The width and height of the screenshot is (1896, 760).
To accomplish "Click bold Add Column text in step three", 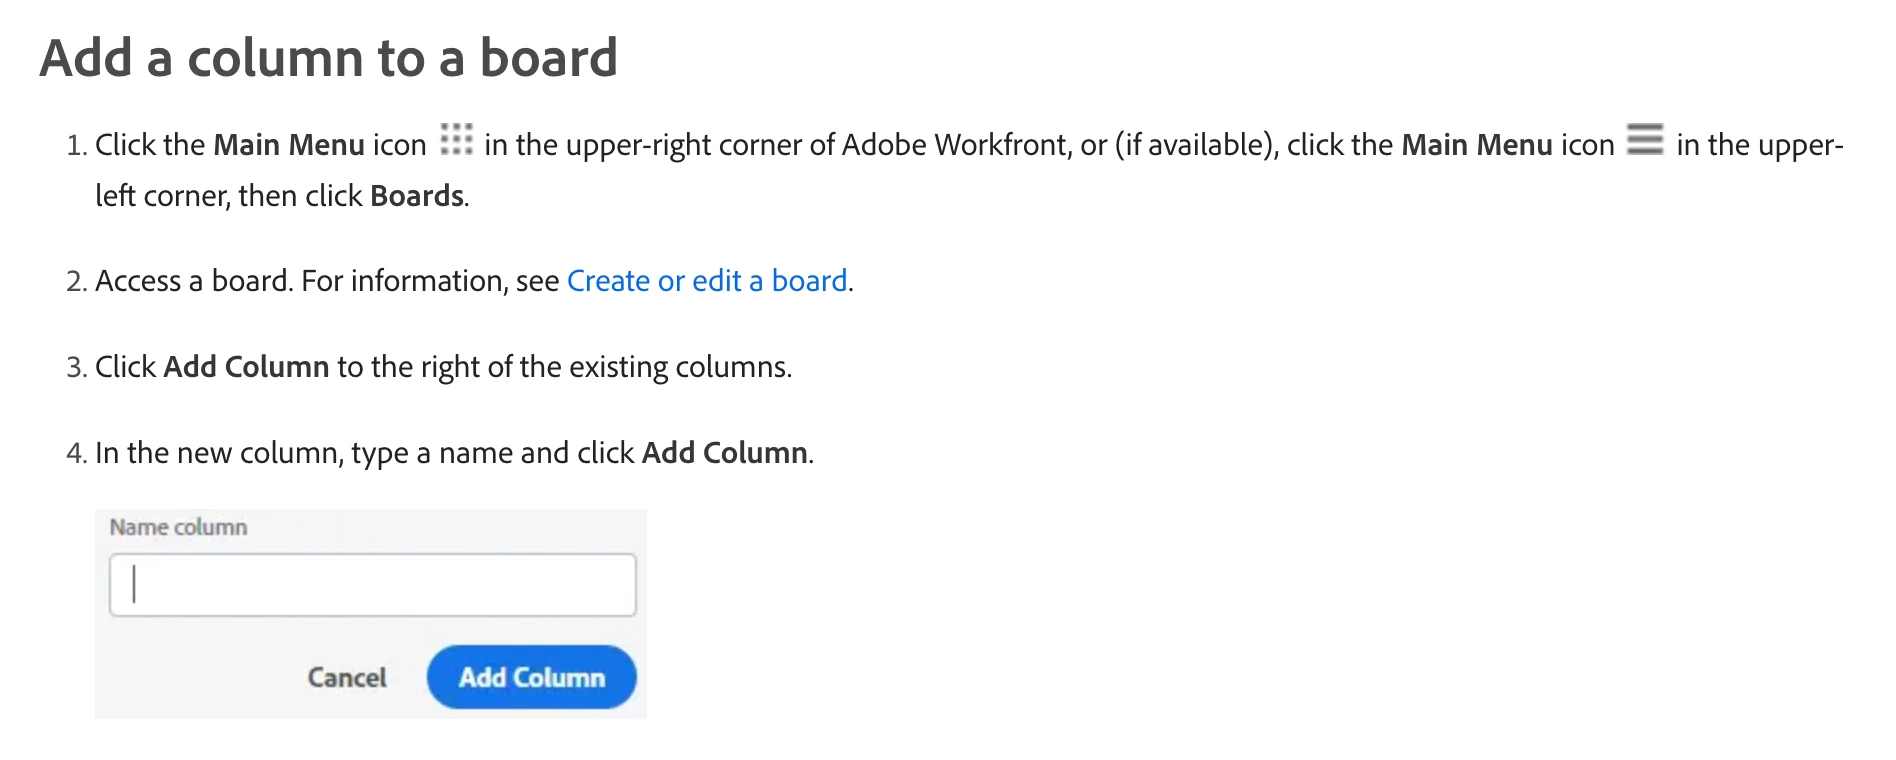I will [x=246, y=367].
